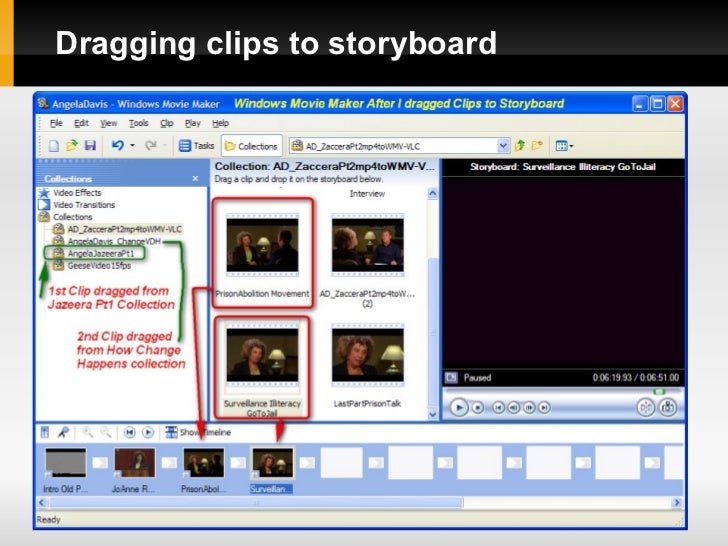Open the Help menu
This screenshot has width=728, height=546.
pyautogui.click(x=221, y=123)
